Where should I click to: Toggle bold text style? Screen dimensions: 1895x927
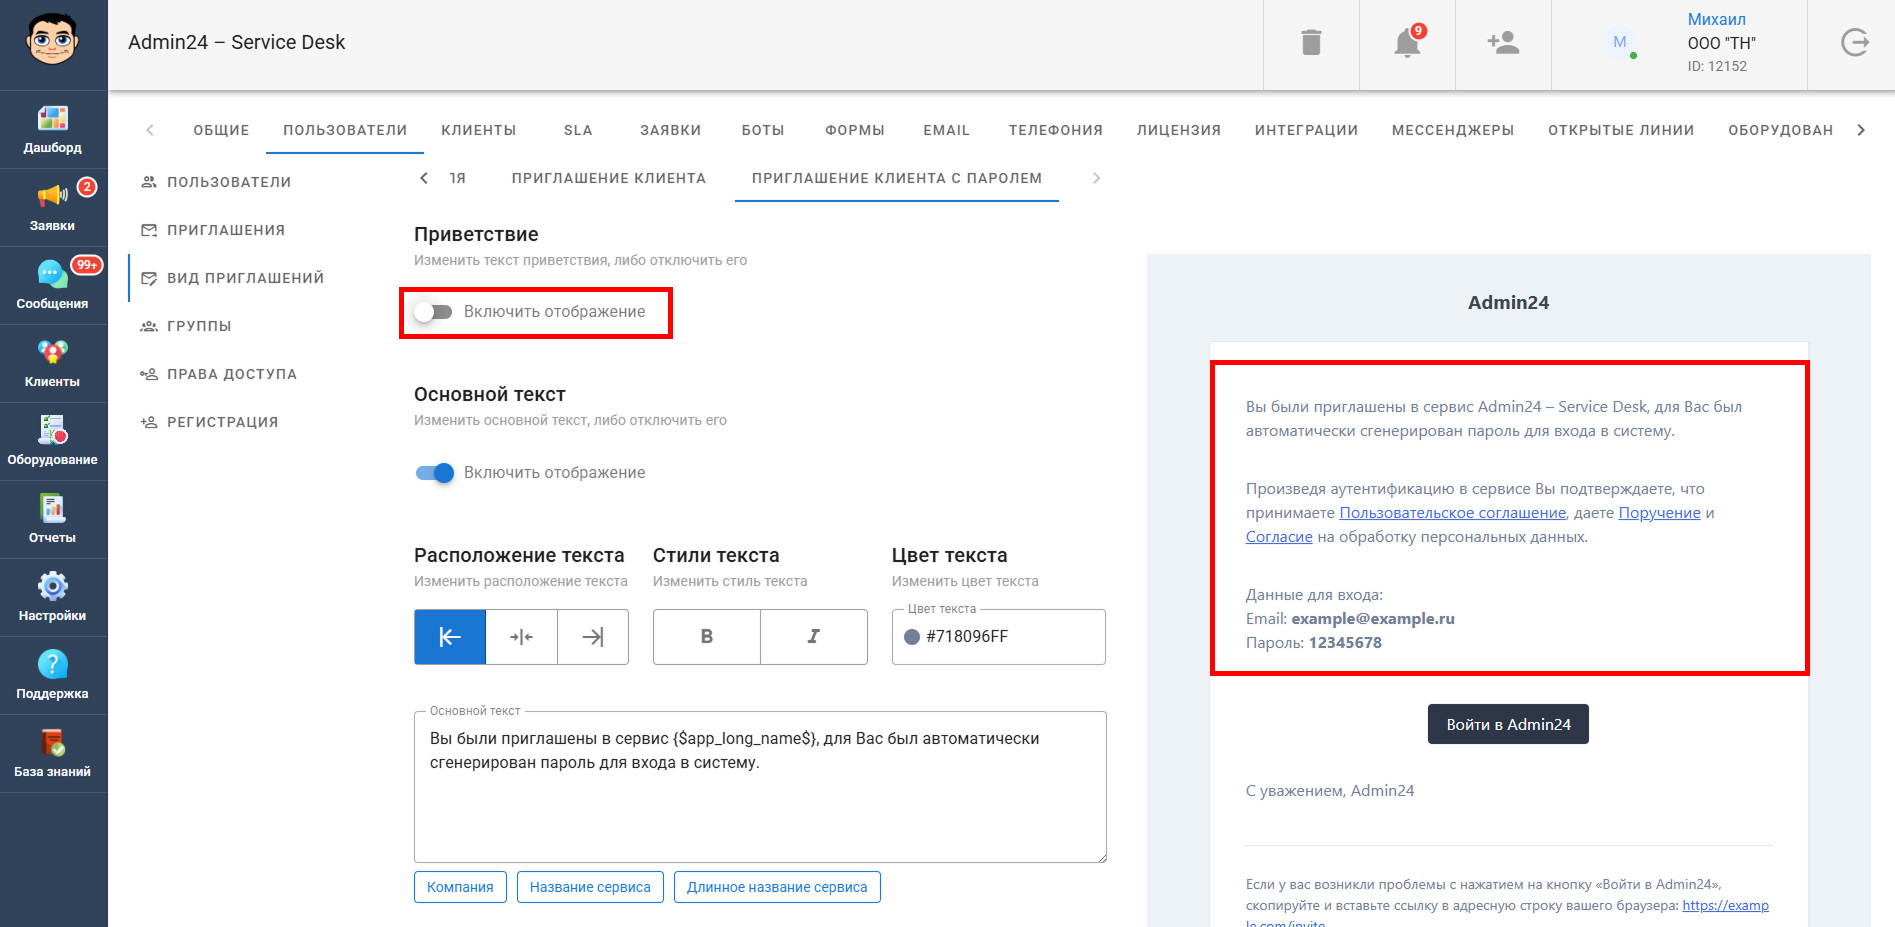click(707, 637)
